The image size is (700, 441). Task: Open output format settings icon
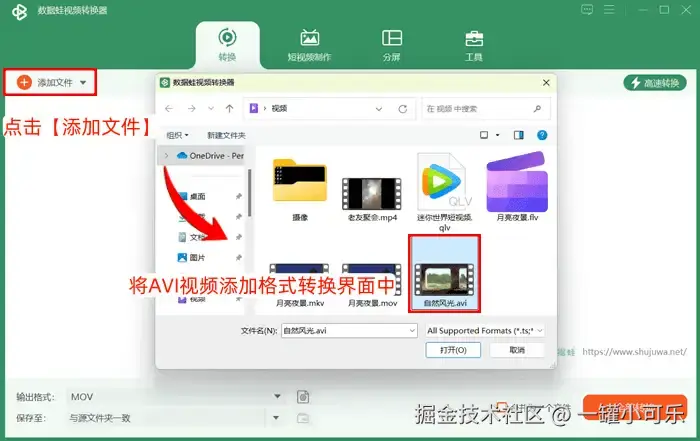tap(303, 396)
